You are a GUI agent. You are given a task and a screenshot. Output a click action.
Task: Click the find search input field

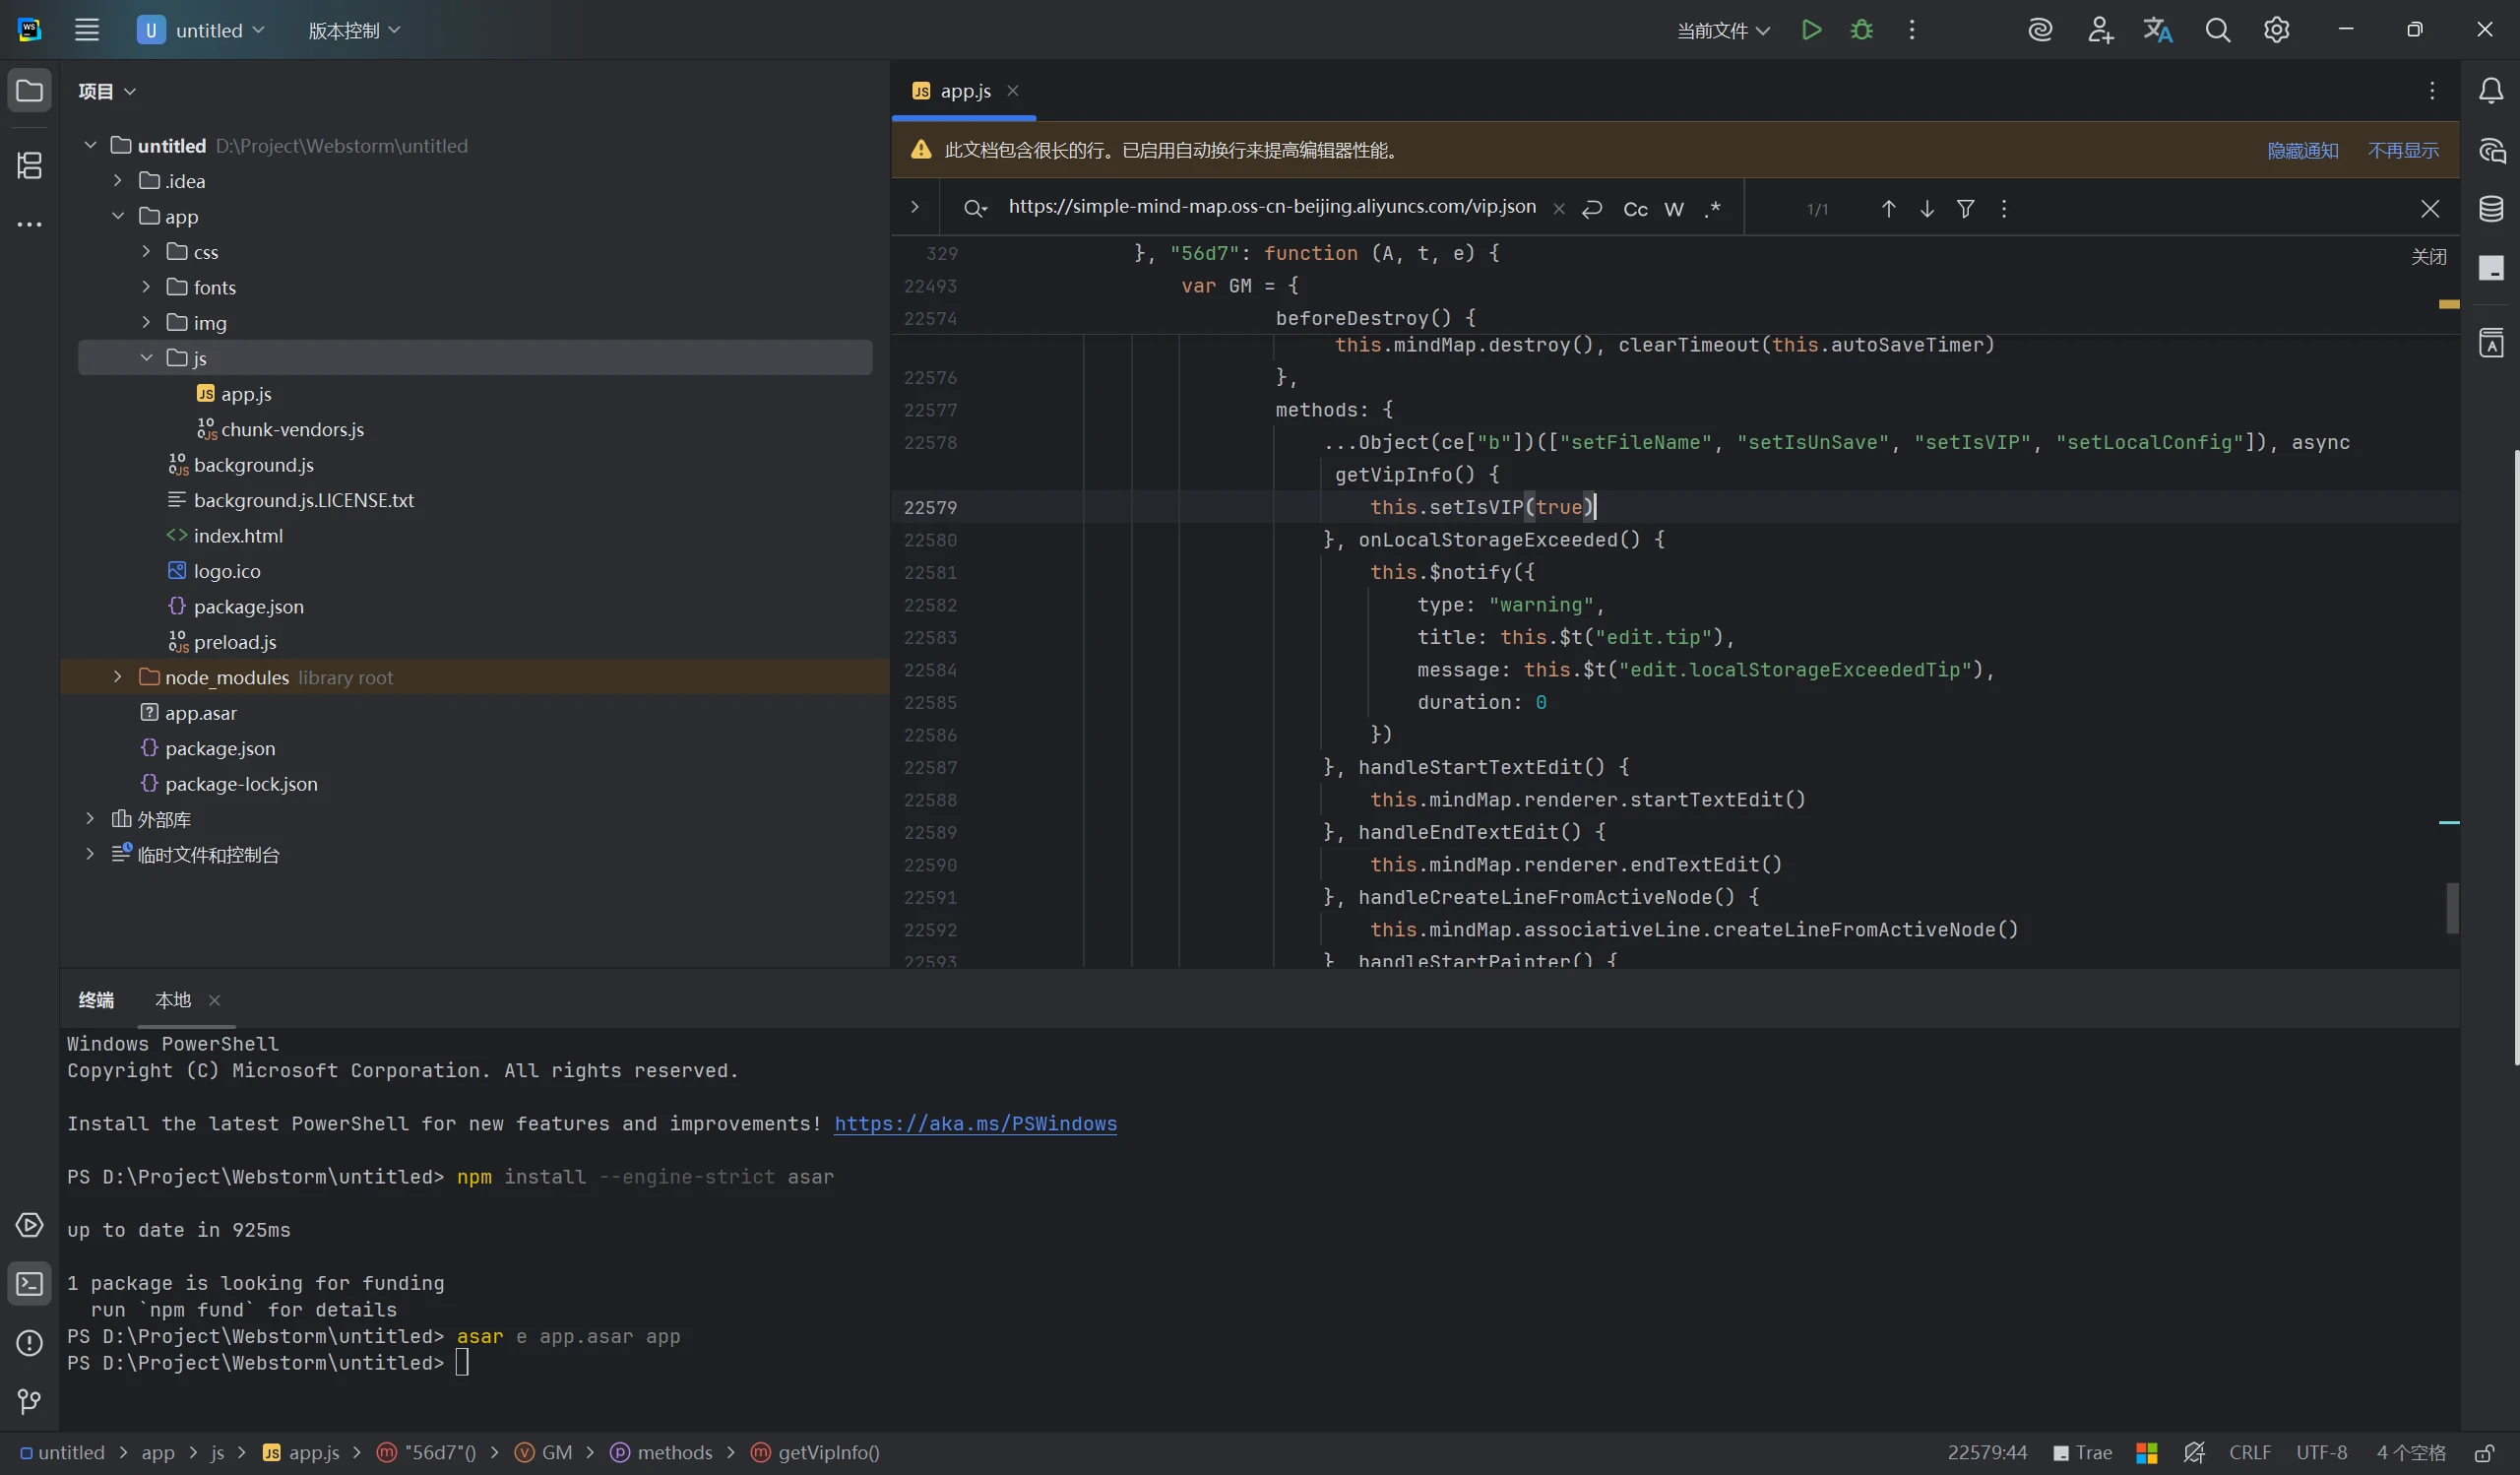(x=1271, y=207)
